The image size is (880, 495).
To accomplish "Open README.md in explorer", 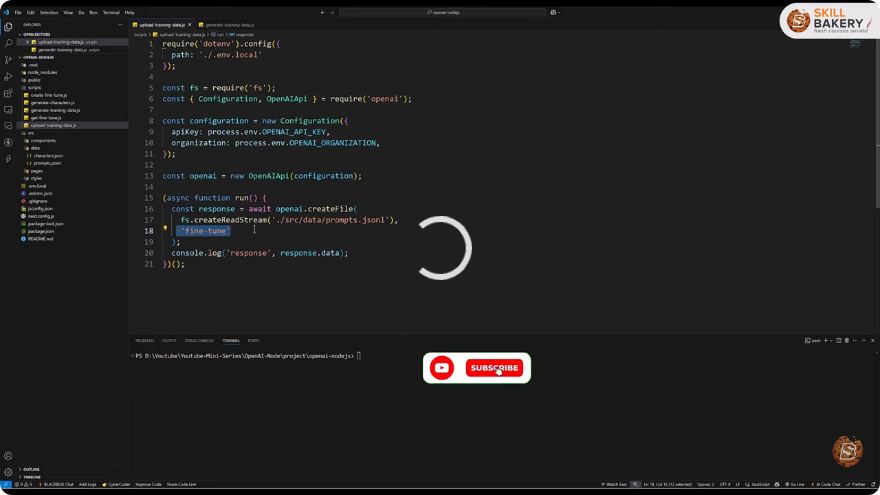I will [40, 239].
